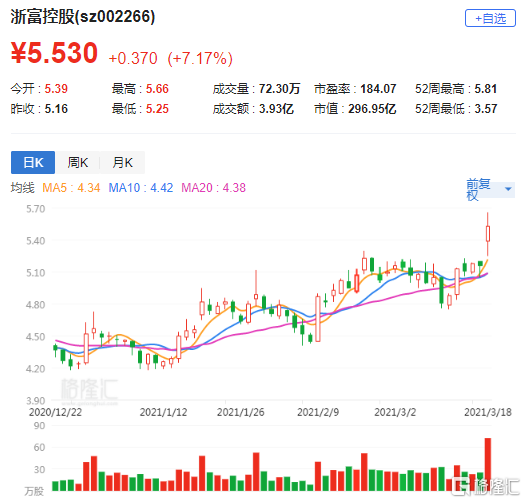Click the 90 volume axis label
The height and width of the screenshot is (503, 526).
(x=39, y=425)
